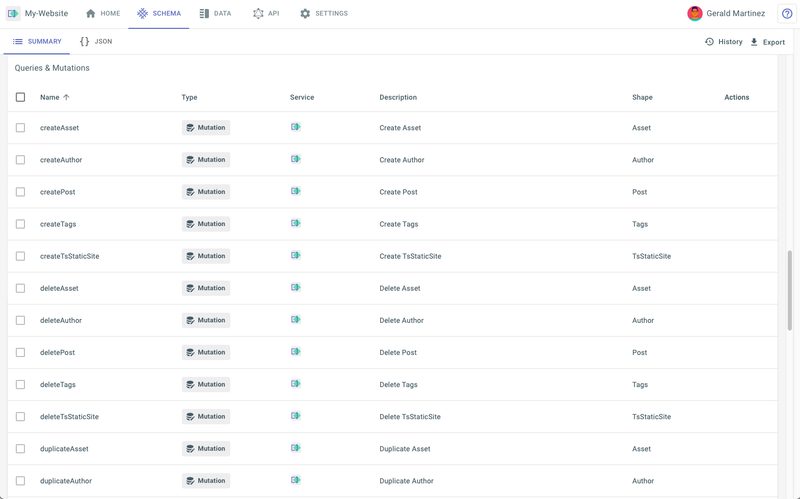This screenshot has width=800, height=499.
Task: Check the deleteTags row checkbox
Action: [x=20, y=385]
